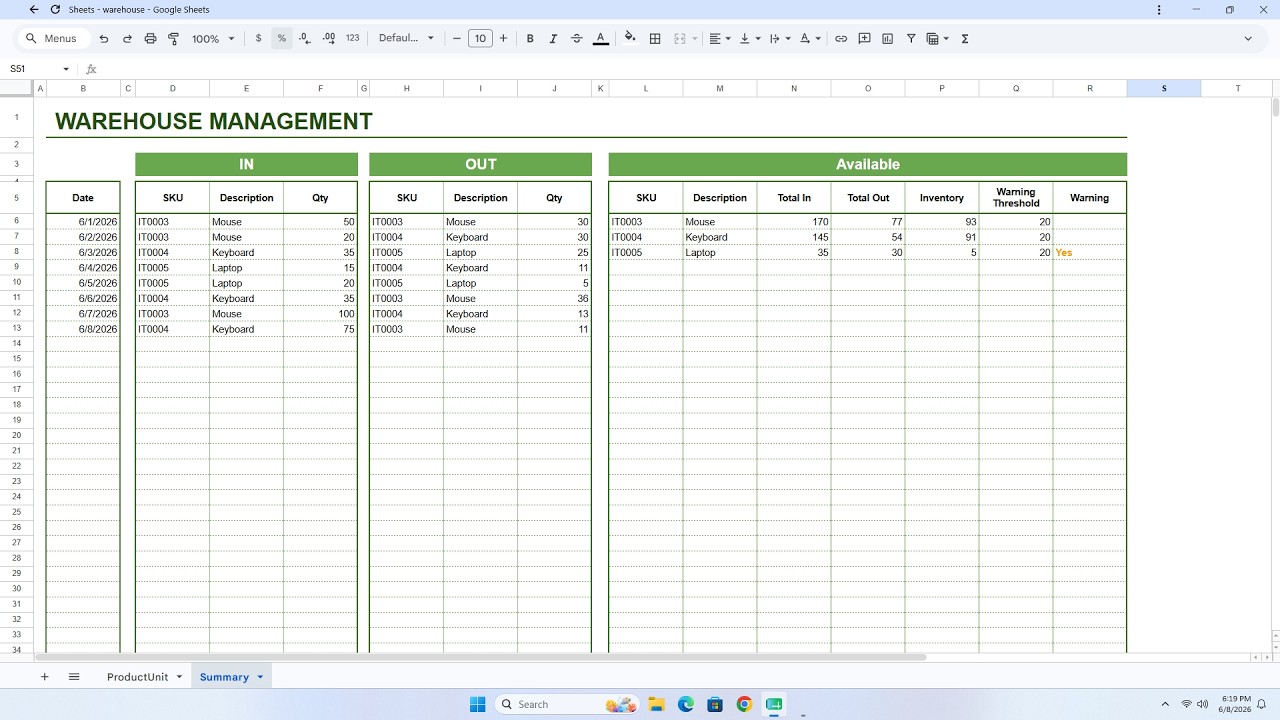Click the Undo icon in toolbar
1280x720 pixels.
pyautogui.click(x=104, y=39)
